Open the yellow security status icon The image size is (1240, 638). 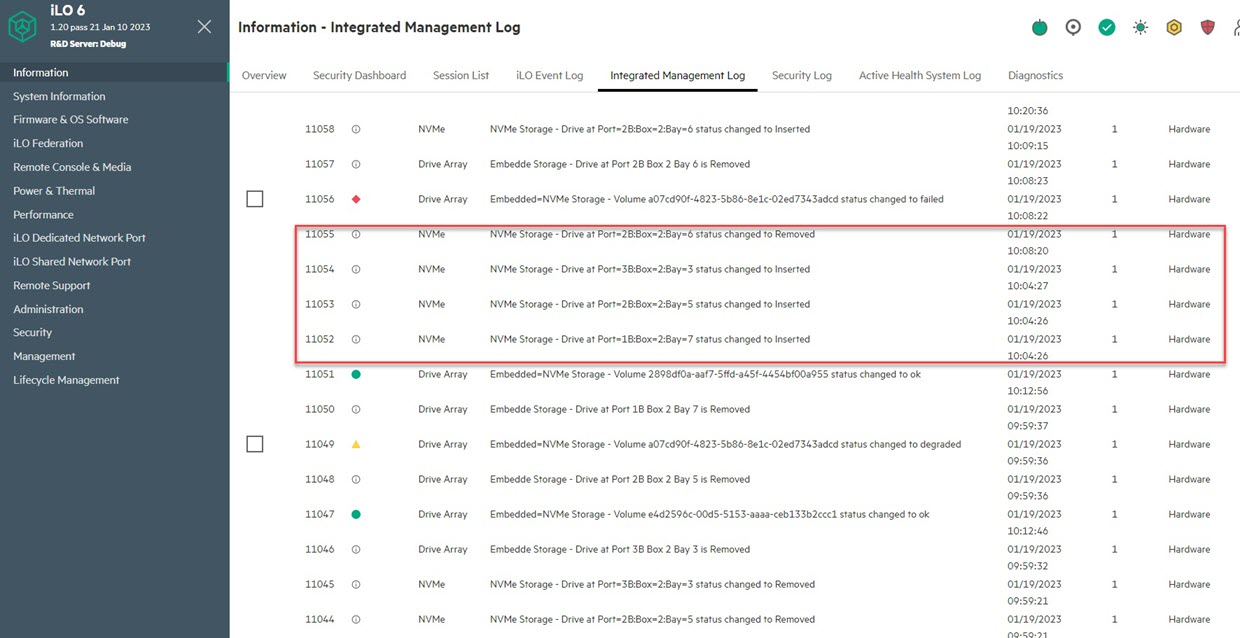point(1174,27)
